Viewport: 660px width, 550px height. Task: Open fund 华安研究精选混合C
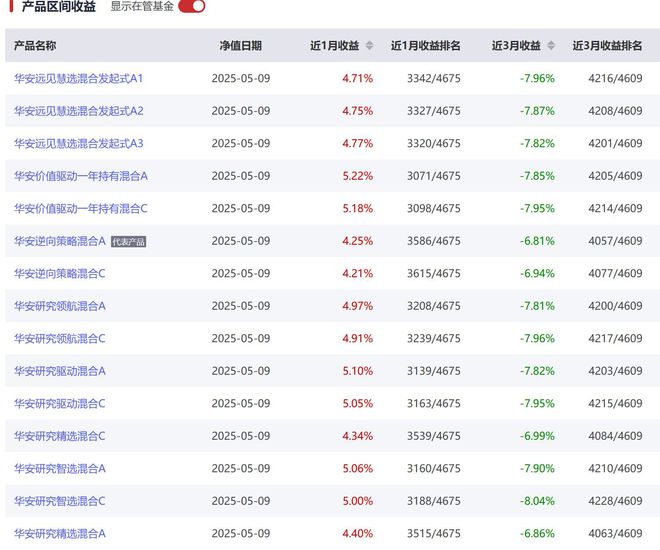coord(60,436)
